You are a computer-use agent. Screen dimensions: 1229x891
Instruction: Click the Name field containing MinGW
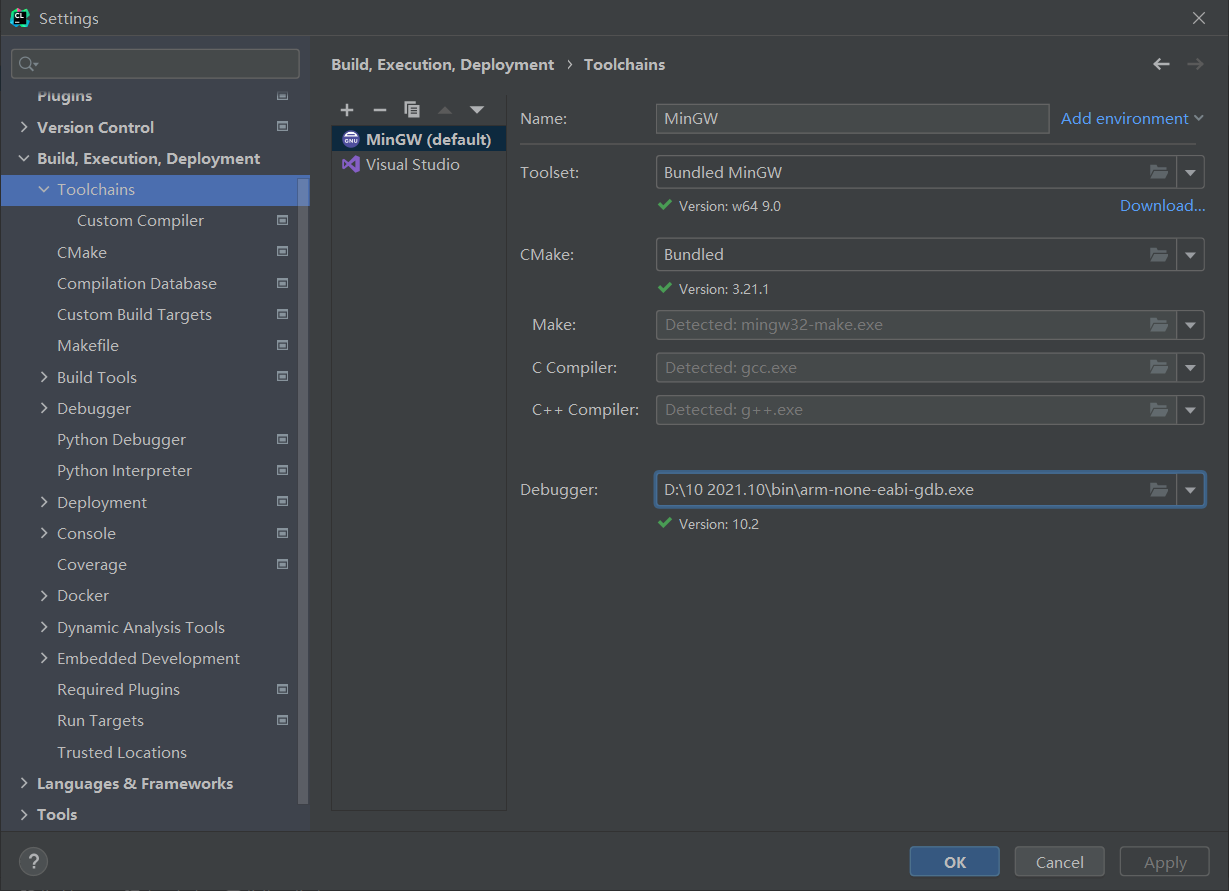[852, 118]
